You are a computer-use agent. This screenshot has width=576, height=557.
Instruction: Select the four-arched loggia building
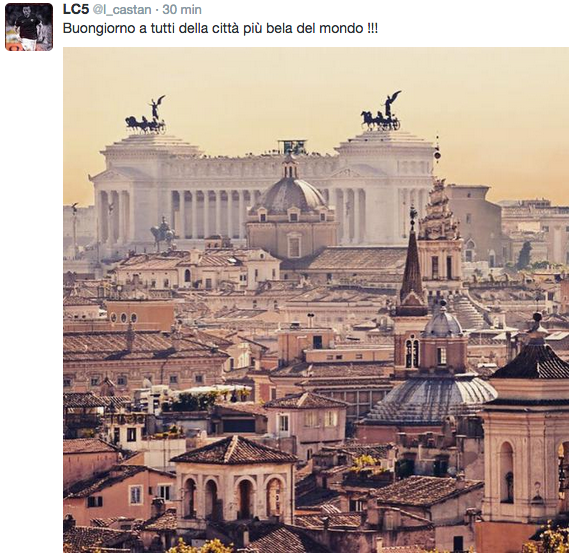(x=234, y=482)
